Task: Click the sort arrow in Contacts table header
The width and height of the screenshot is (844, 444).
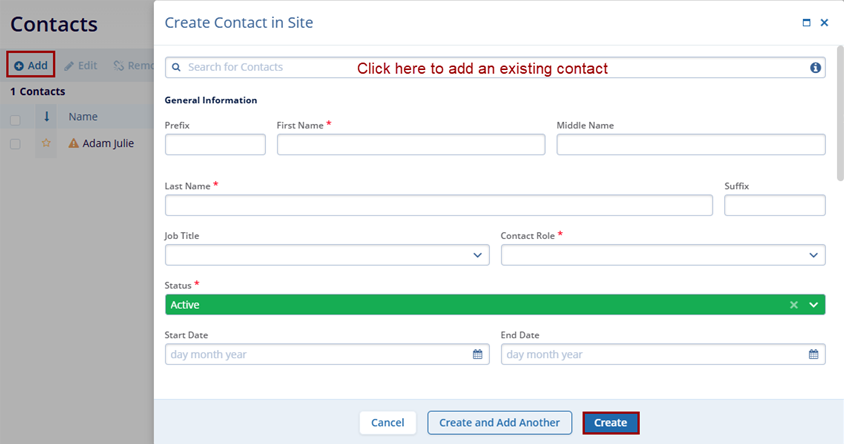Action: coord(46,117)
